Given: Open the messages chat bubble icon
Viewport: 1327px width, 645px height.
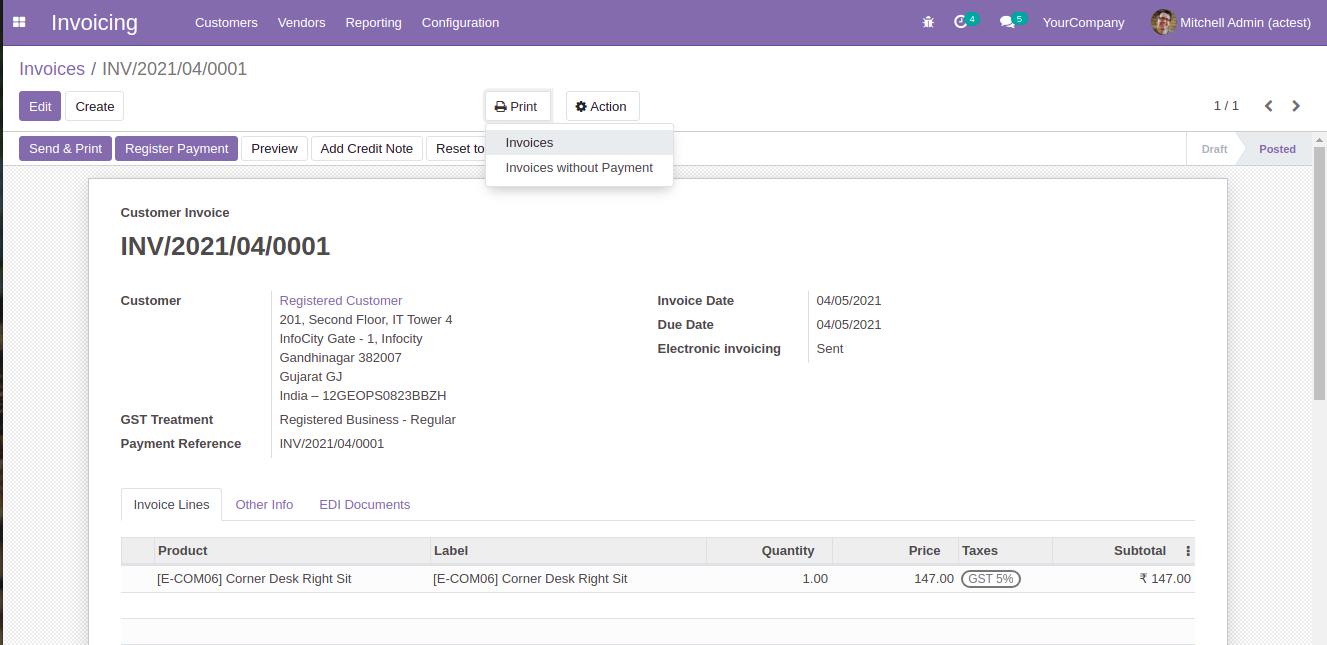Looking at the screenshot, I should pyautogui.click(x=1007, y=22).
